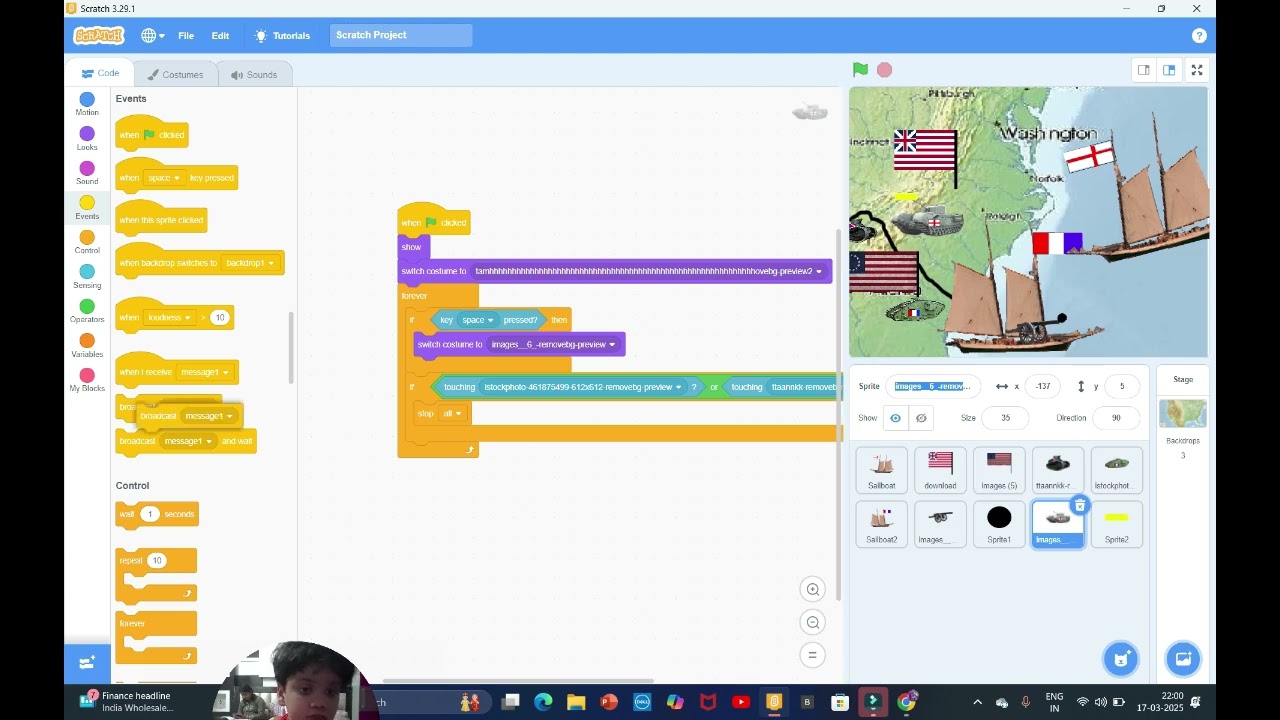The width and height of the screenshot is (1280, 720).
Task: Select the Sprite2 yellow sprite
Action: coord(1117,524)
